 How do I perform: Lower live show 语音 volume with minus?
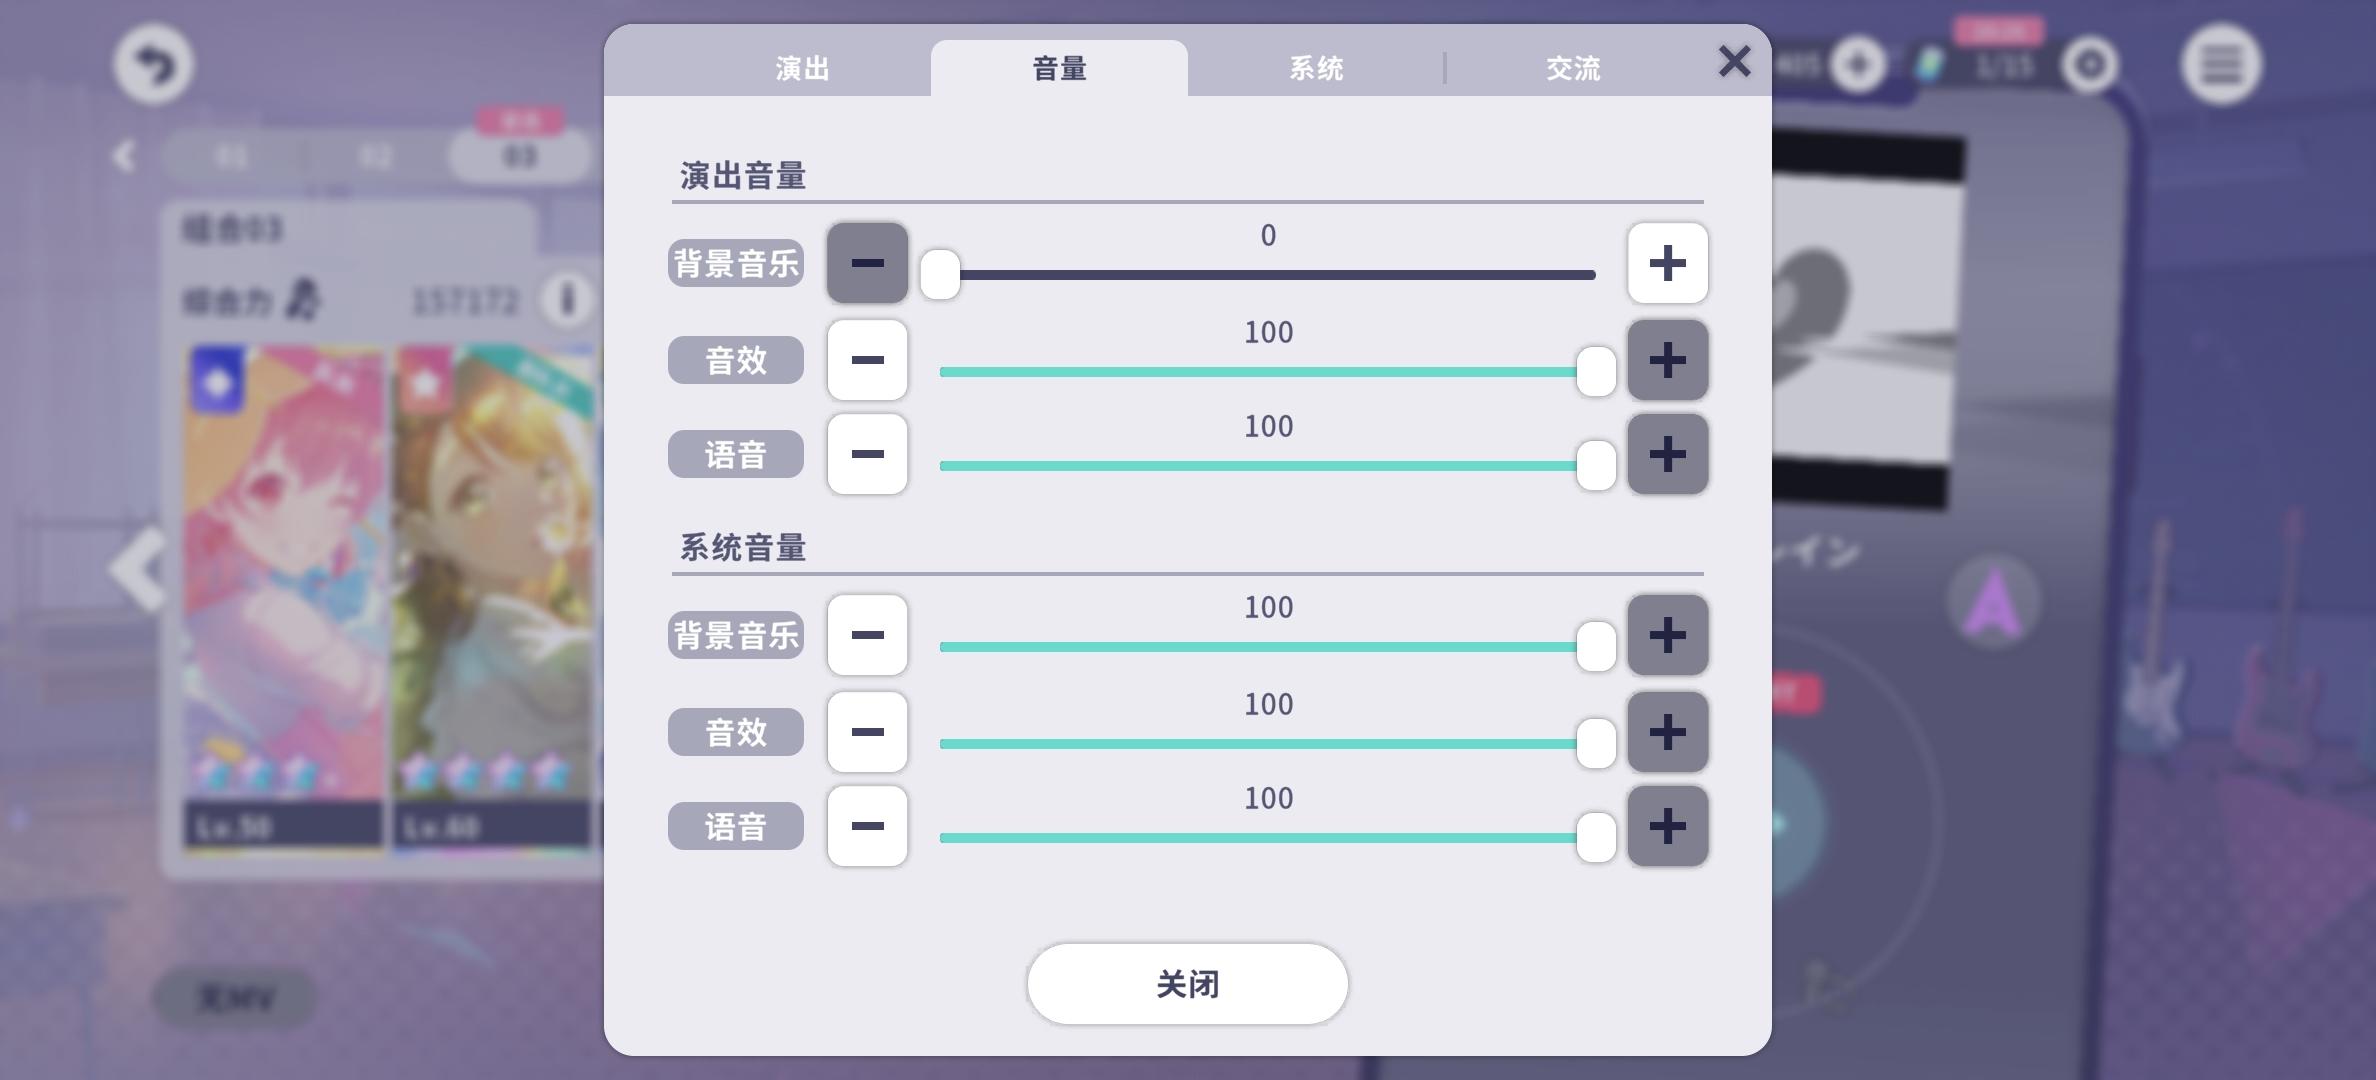(x=867, y=454)
